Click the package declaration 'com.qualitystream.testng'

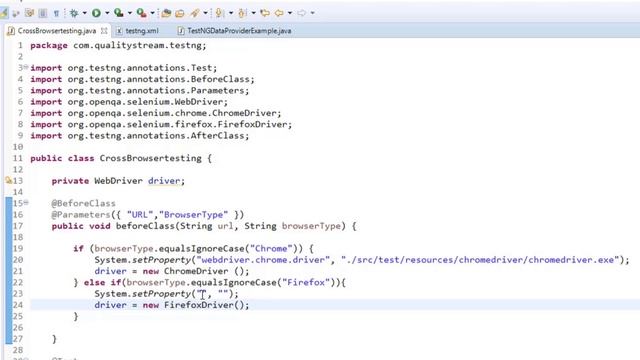click(138, 45)
